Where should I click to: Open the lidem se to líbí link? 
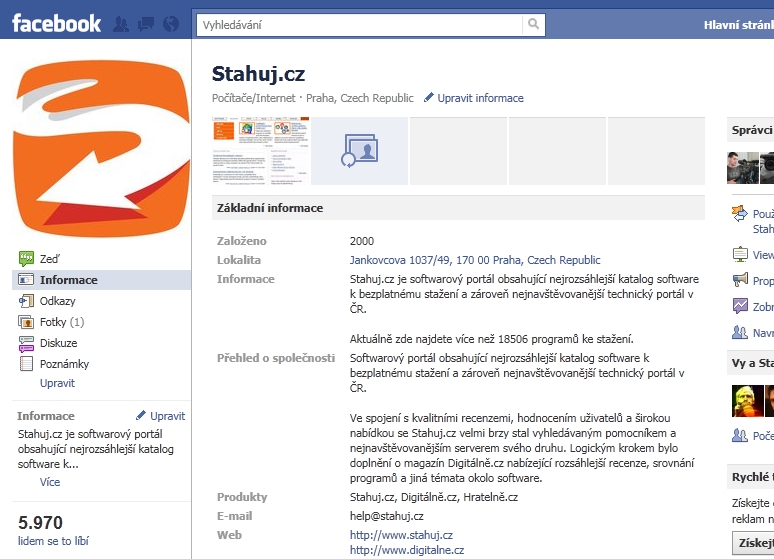pos(53,541)
